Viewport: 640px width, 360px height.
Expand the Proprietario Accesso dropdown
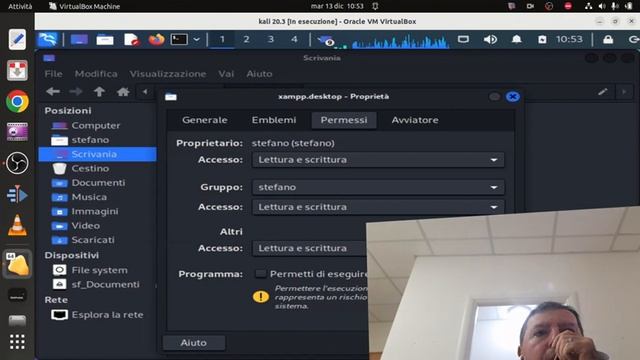pos(378,160)
